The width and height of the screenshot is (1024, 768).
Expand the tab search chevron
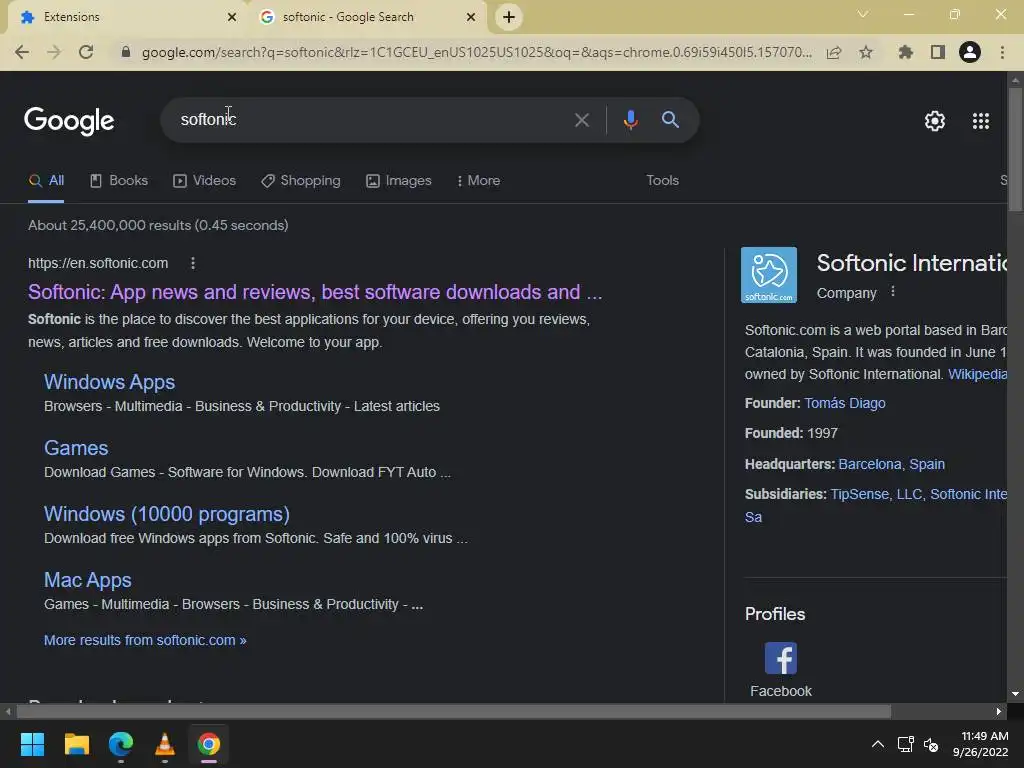tap(863, 14)
